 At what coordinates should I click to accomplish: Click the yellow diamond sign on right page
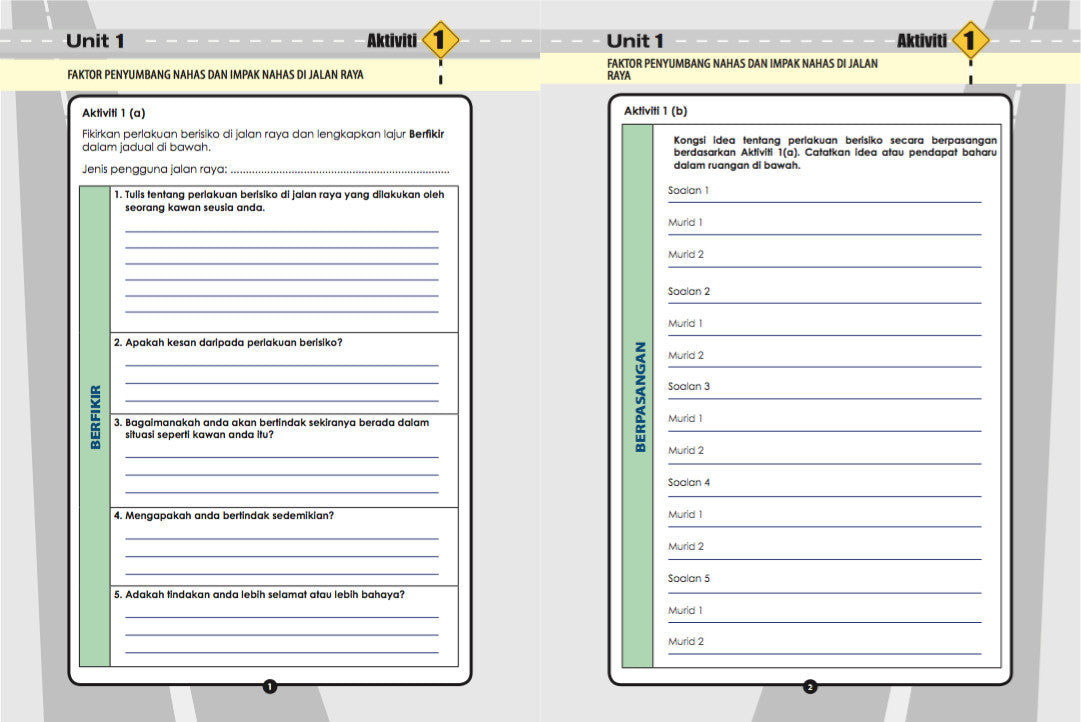[x=969, y=41]
